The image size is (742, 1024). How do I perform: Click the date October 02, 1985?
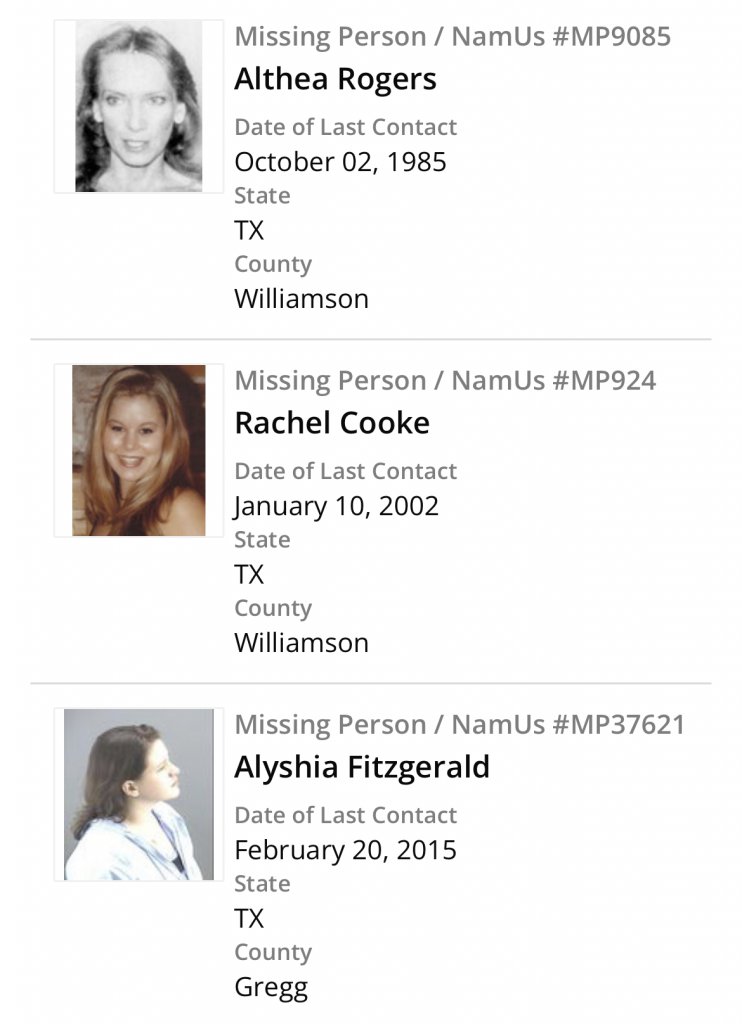click(x=340, y=162)
